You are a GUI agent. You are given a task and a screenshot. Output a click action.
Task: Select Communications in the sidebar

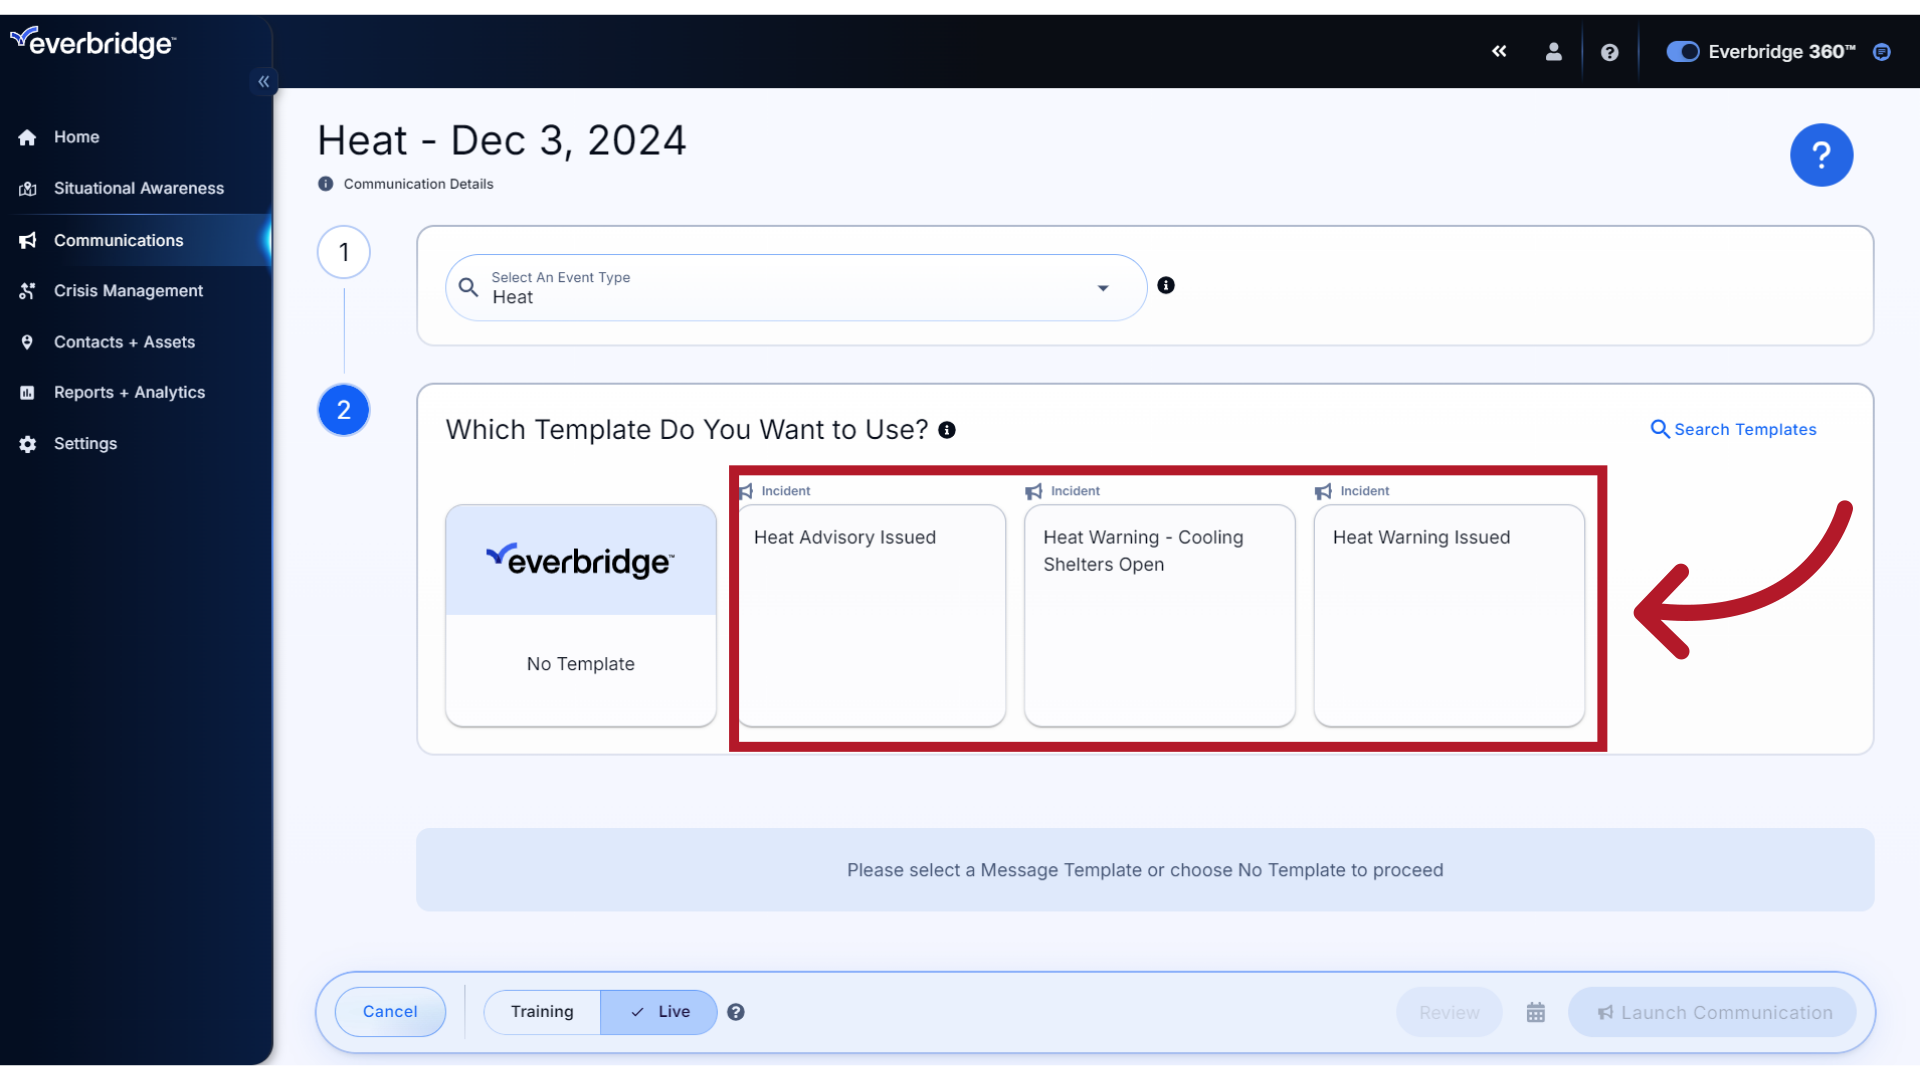click(x=135, y=240)
